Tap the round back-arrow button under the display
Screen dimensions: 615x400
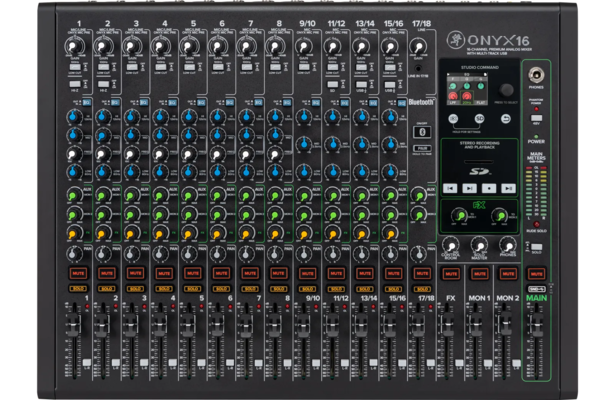point(506,118)
